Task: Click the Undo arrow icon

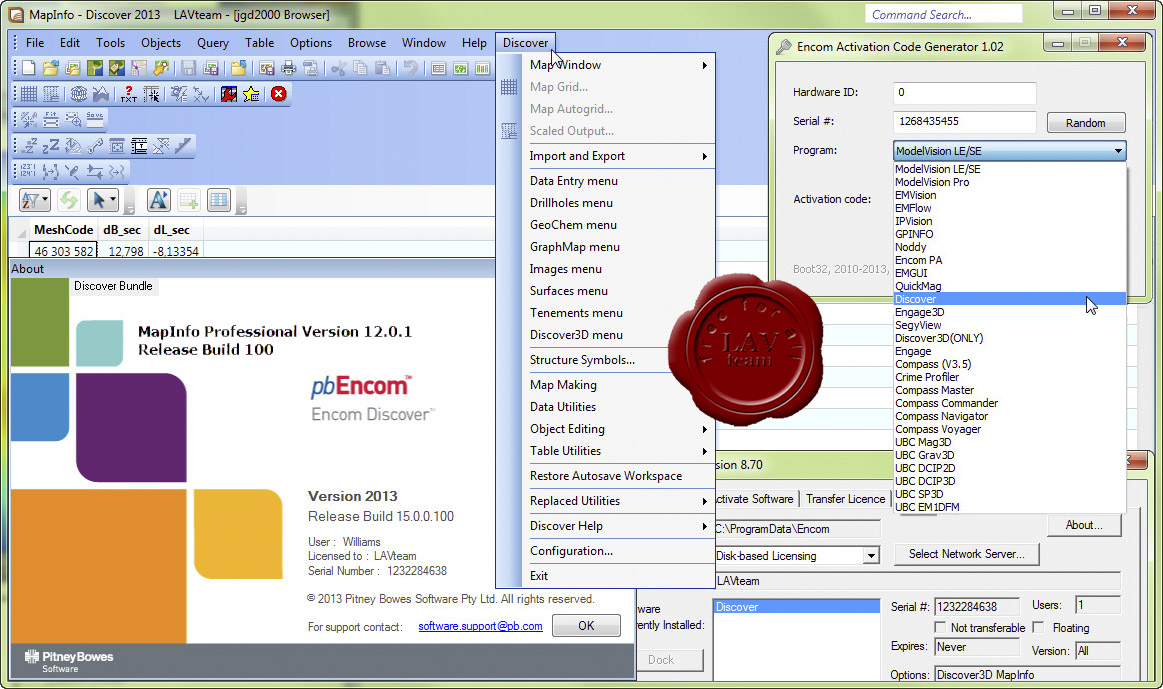Action: pyautogui.click(x=410, y=69)
